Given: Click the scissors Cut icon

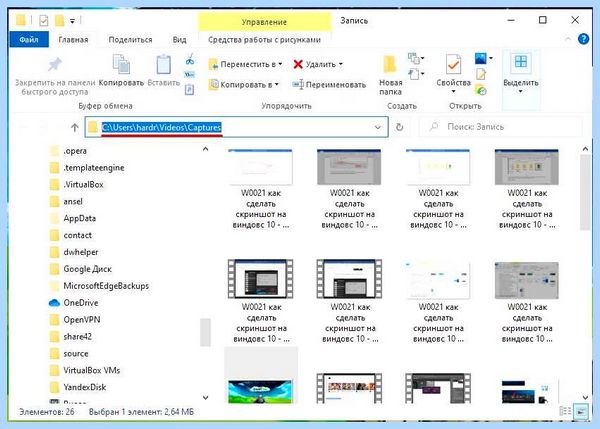Looking at the screenshot, I should click(x=190, y=59).
